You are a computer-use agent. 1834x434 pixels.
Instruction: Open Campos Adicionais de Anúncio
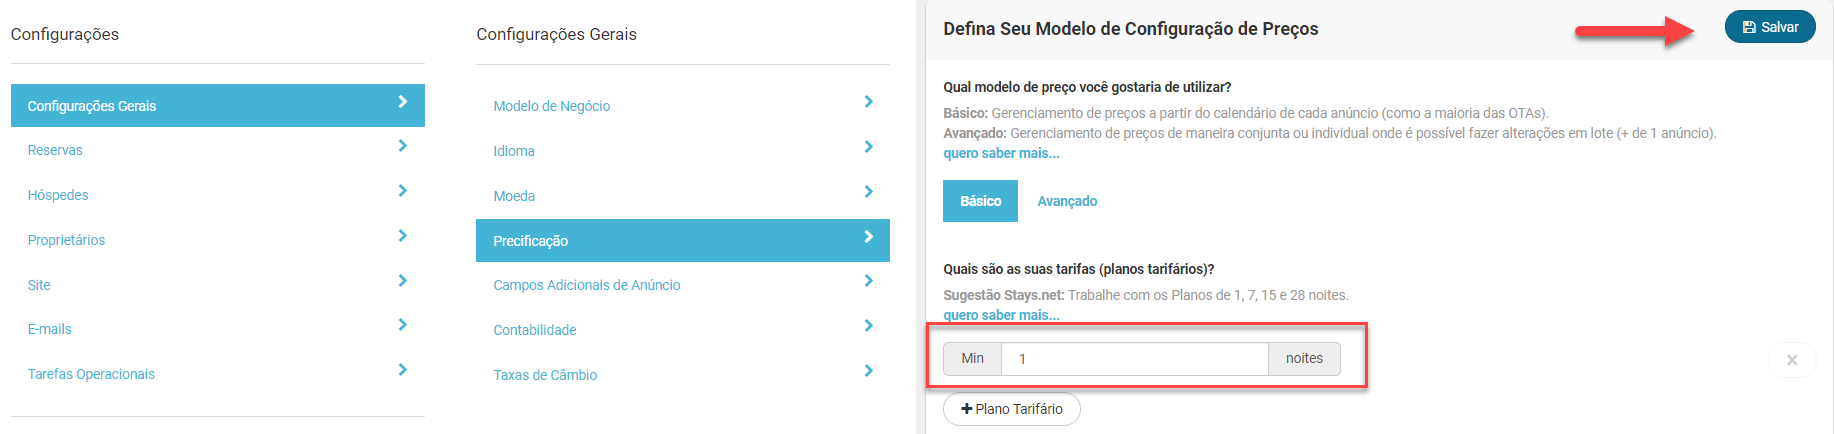[586, 285]
